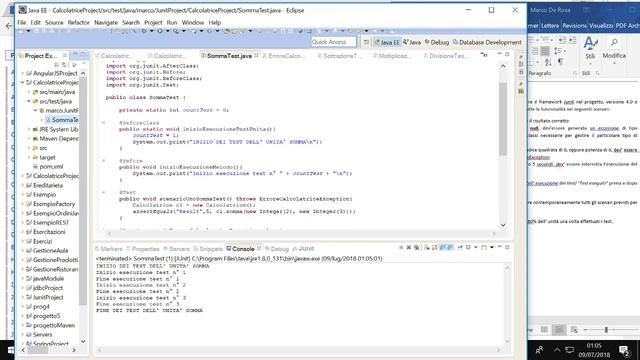Open the File menu in Eclipse
640x360 pixels.
coord(22,22)
